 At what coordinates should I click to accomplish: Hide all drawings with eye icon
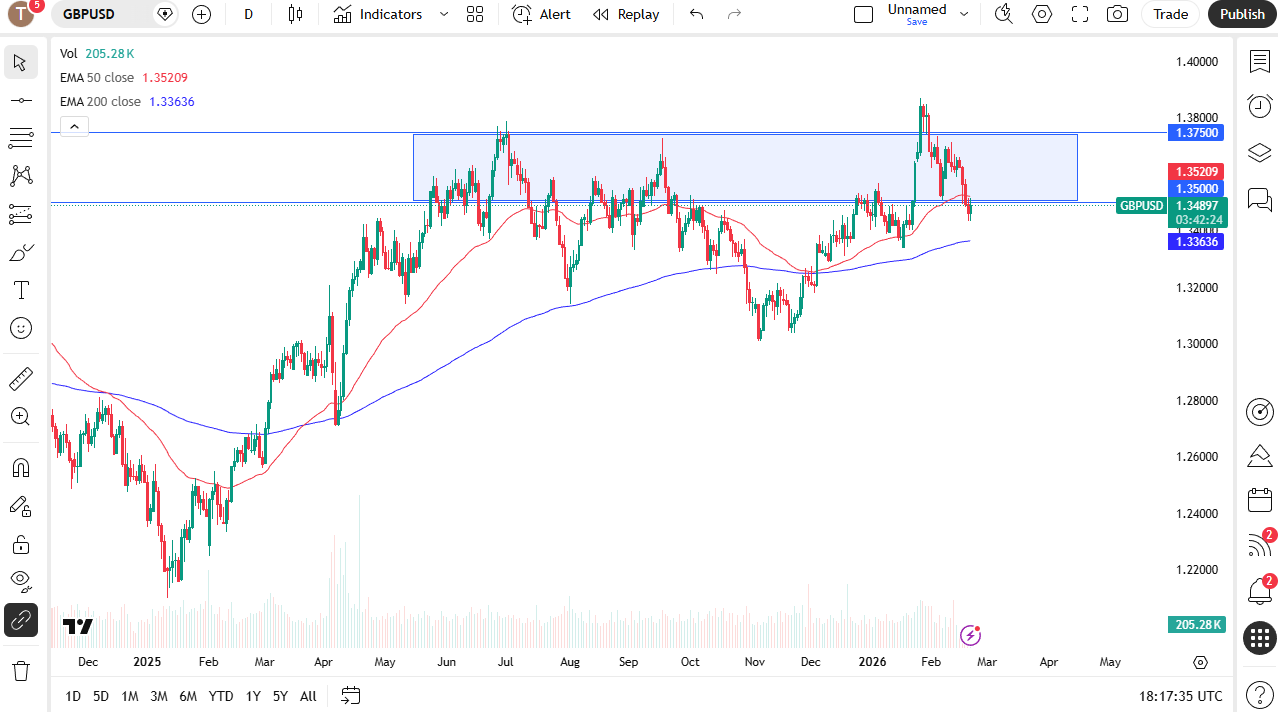click(20, 581)
